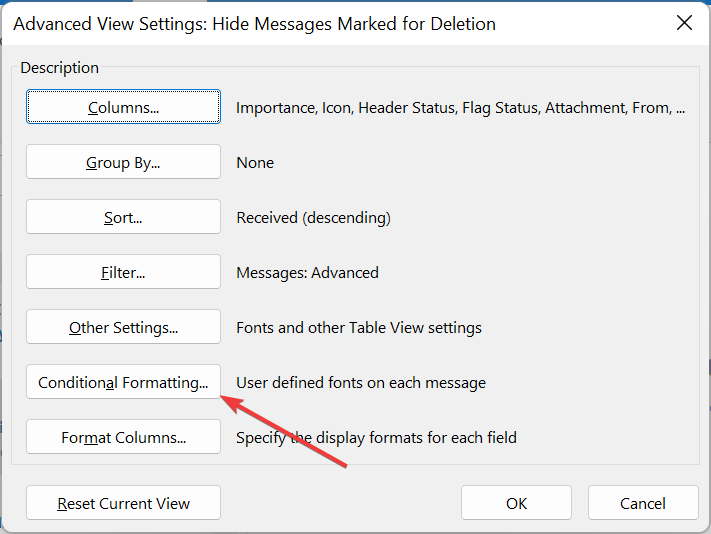711x534 pixels.
Task: Click 'Fonts and other Table View settings' text
Action: (359, 328)
